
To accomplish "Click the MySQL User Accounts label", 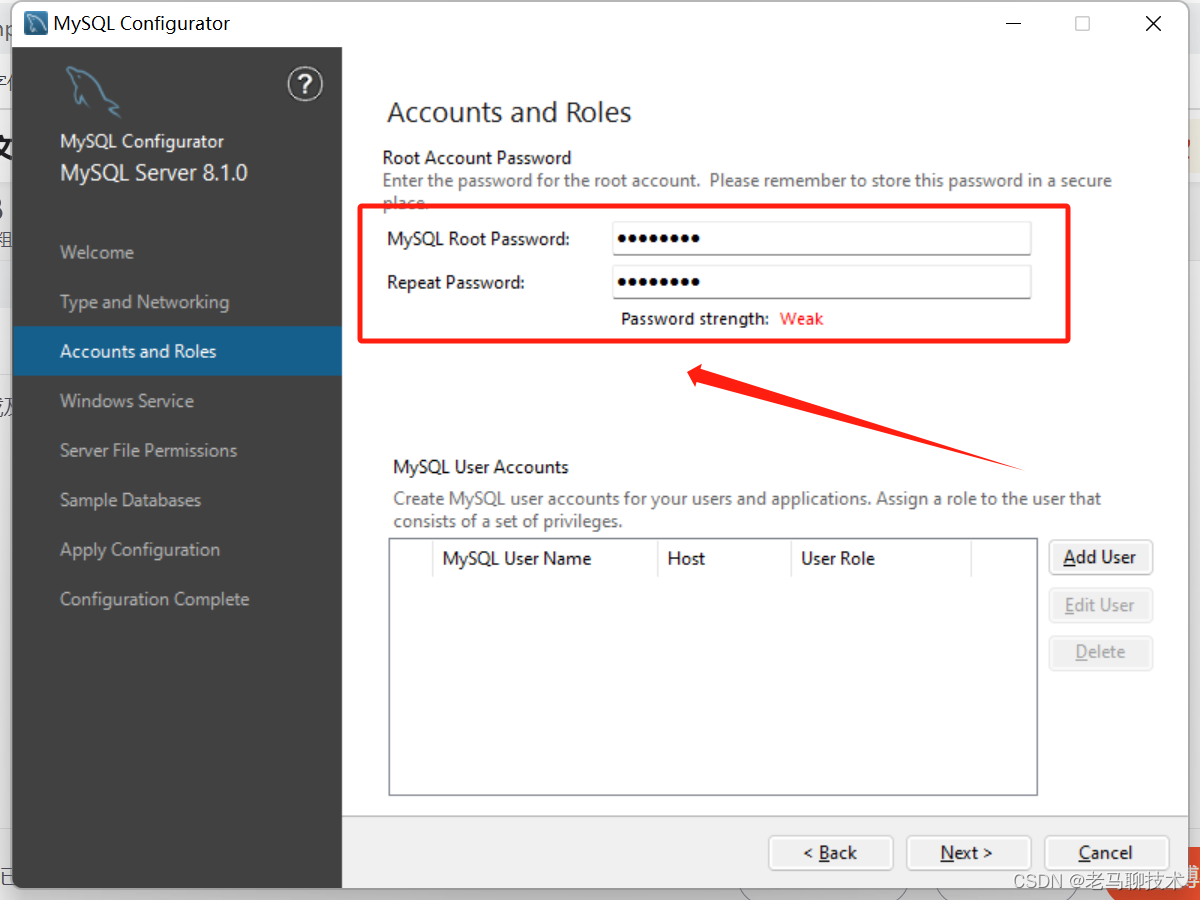I will point(481,467).
